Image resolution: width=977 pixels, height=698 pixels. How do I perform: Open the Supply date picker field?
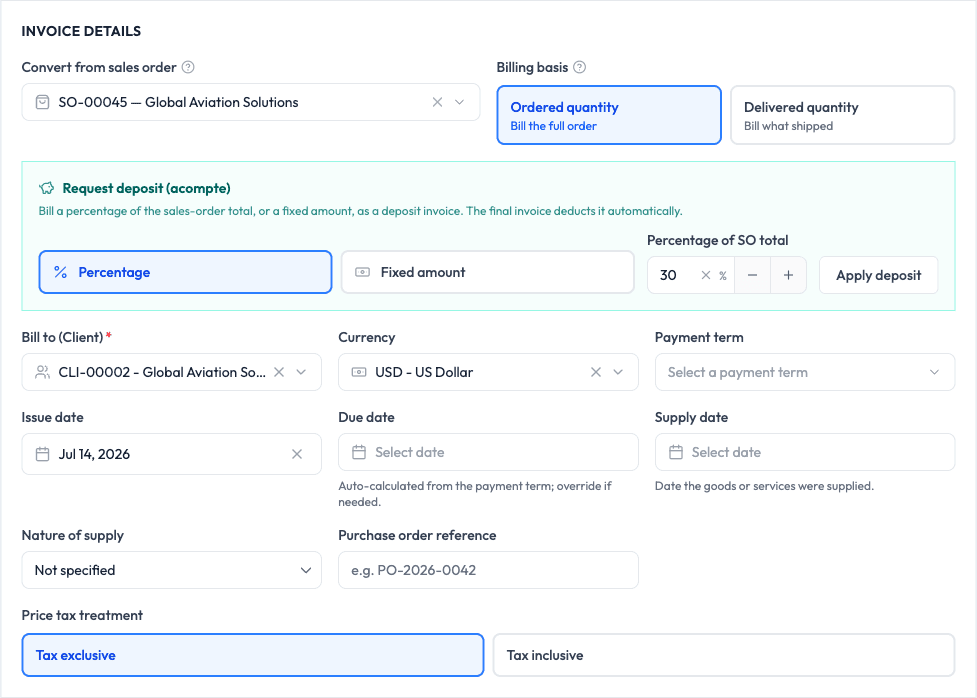pos(805,452)
